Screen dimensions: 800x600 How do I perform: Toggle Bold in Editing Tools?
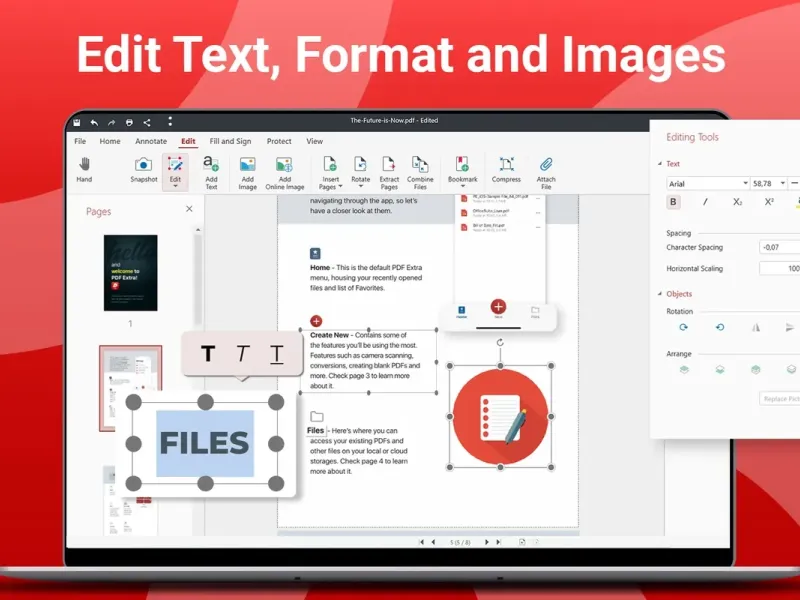coord(673,202)
